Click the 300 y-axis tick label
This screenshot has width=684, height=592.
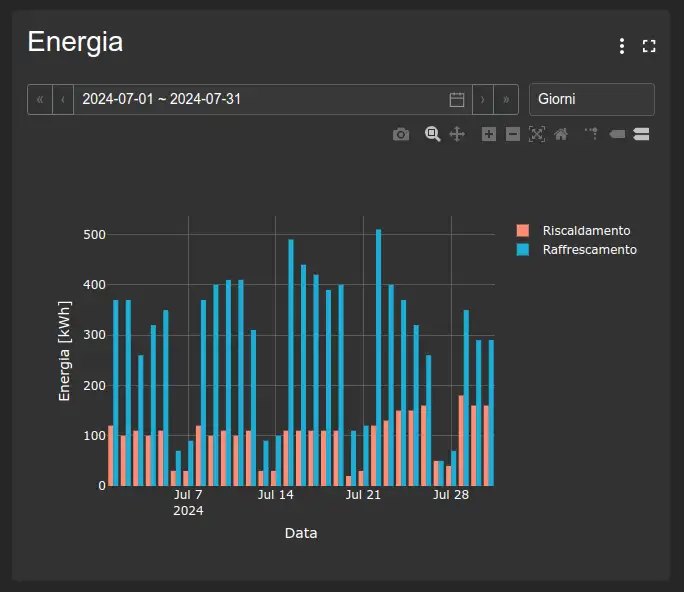[95, 335]
